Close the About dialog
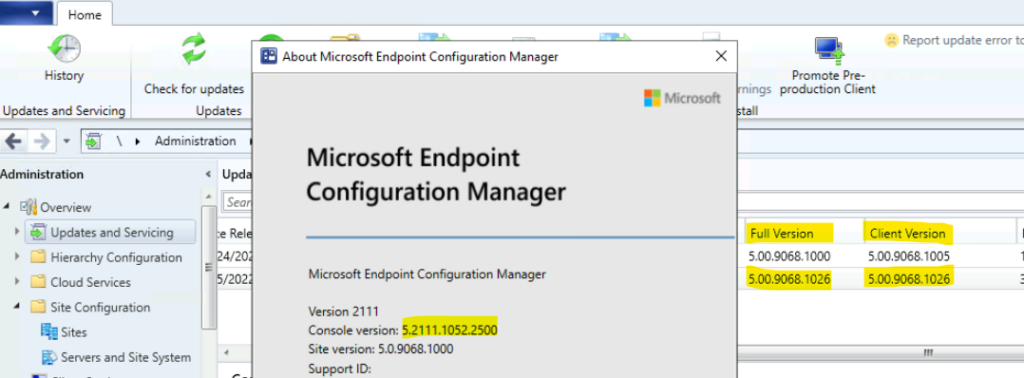 pos(721,57)
